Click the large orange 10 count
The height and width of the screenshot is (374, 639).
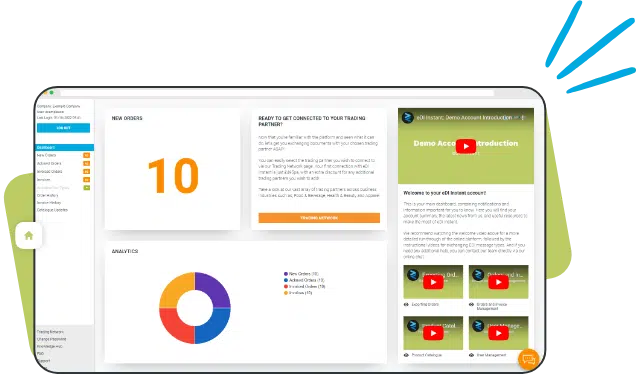pyautogui.click(x=173, y=176)
